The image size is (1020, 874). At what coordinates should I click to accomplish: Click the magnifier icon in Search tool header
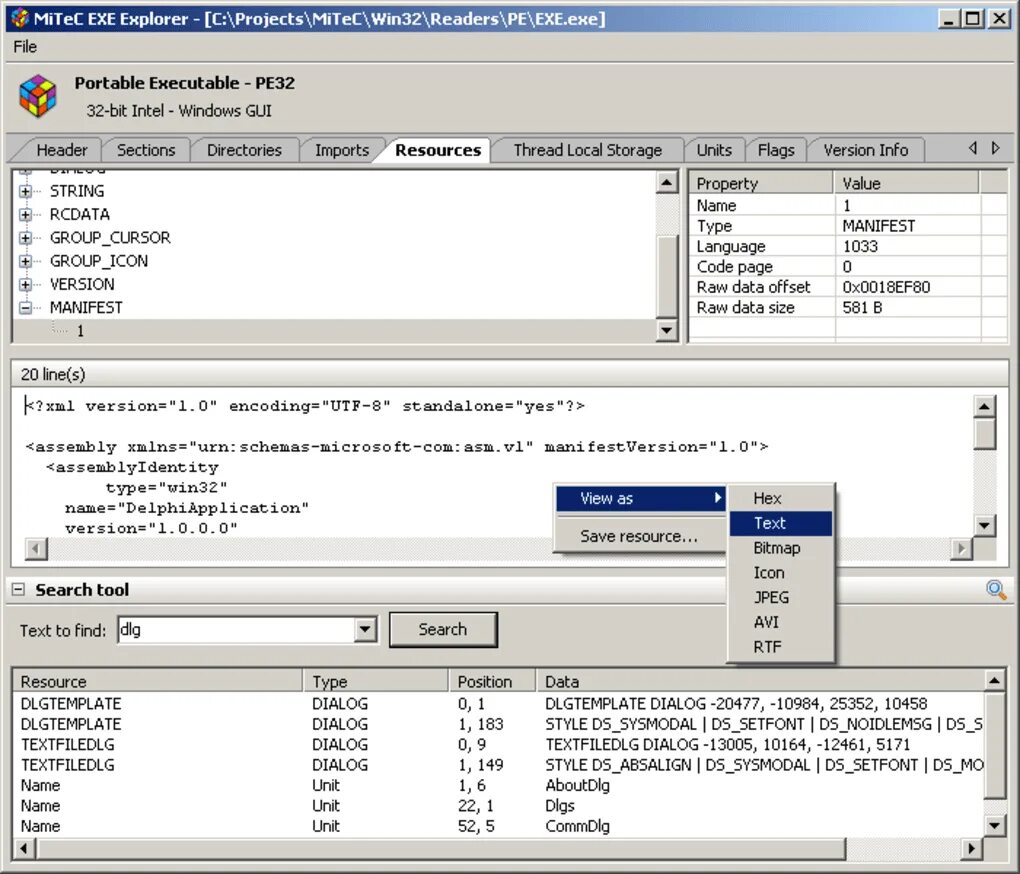click(996, 590)
